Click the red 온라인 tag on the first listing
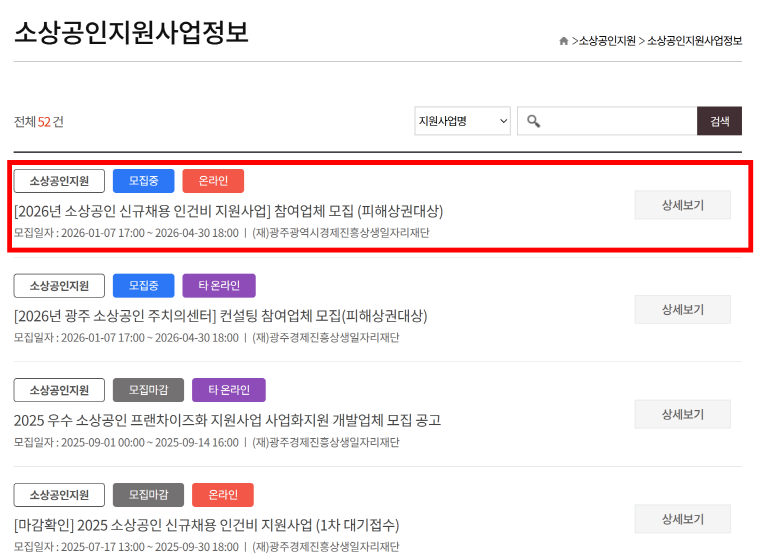 pos(213,181)
